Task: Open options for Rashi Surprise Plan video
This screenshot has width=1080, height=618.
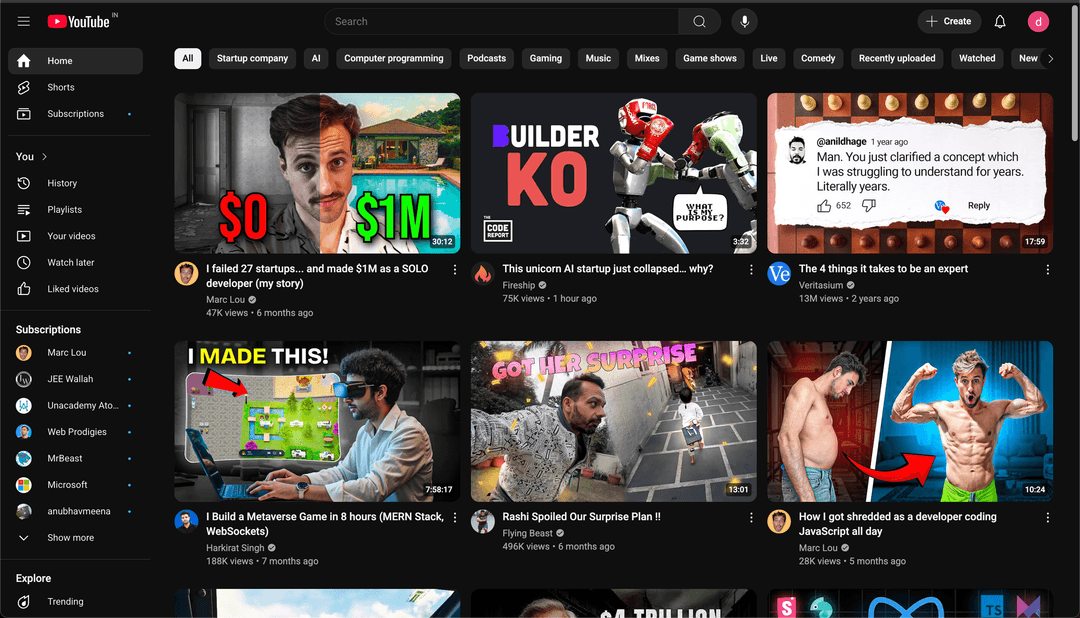Action: pyautogui.click(x=751, y=518)
